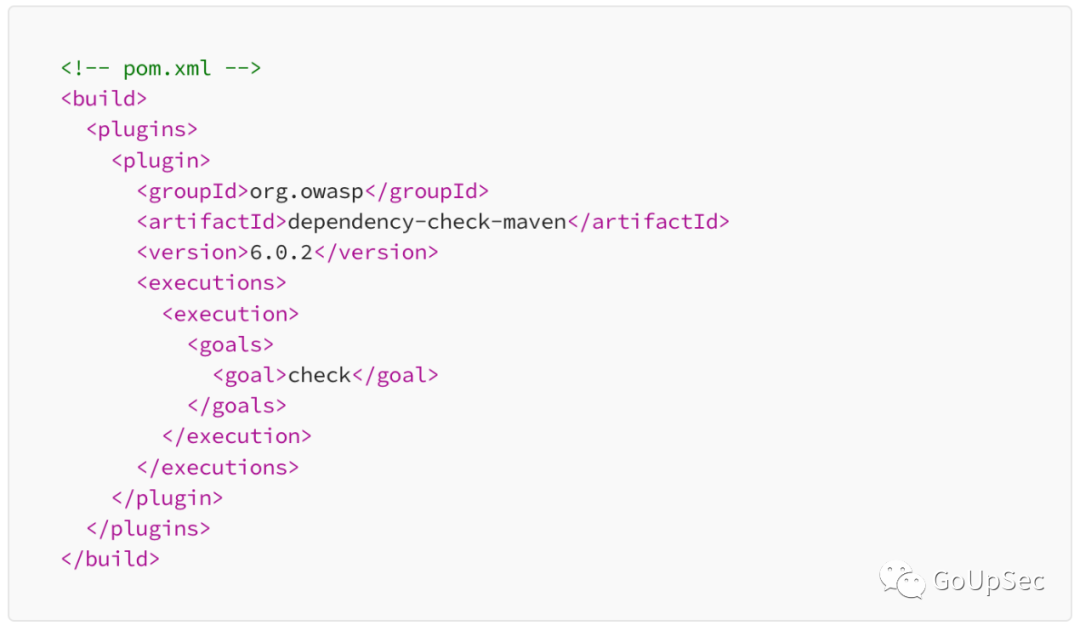The height and width of the screenshot is (631, 1080).
Task: Click the opening plugin tag
Action: [x=161, y=161]
